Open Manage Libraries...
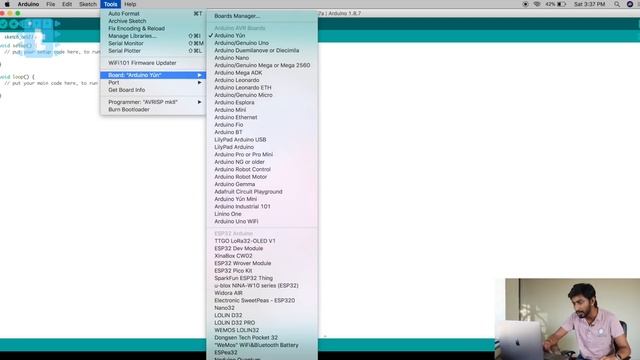Viewport: 640px width, 360px height. click(x=153, y=36)
